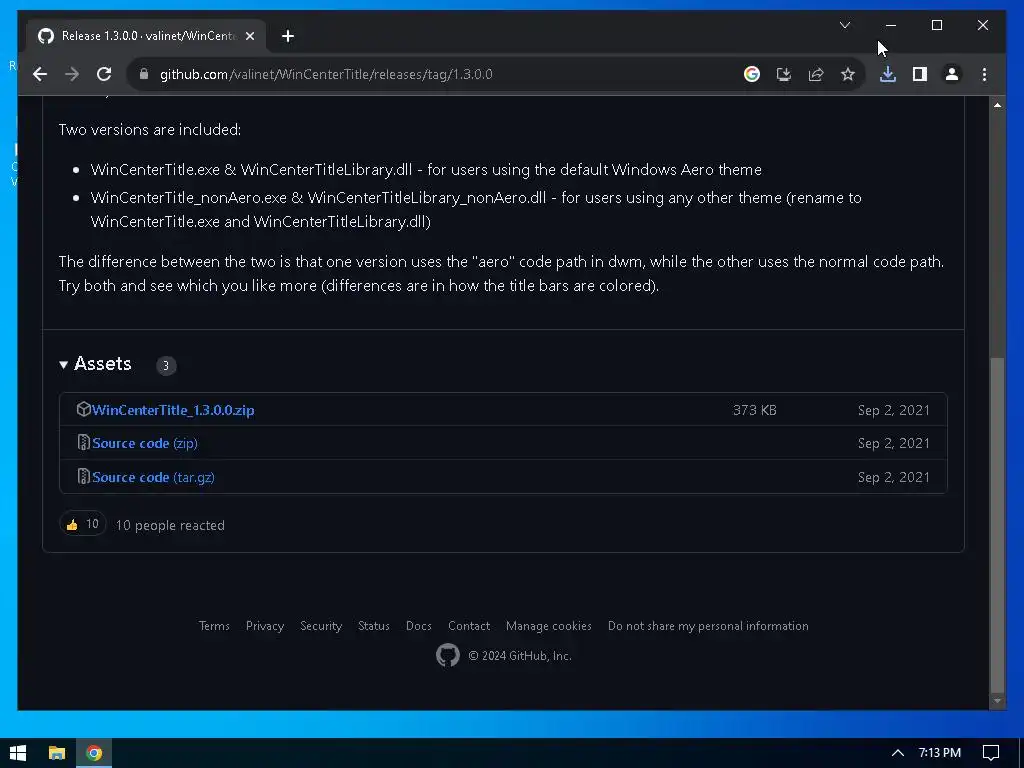The image size is (1024, 768).
Task: Click the file icon beside Source code (tar.gz)
Action: (84, 477)
